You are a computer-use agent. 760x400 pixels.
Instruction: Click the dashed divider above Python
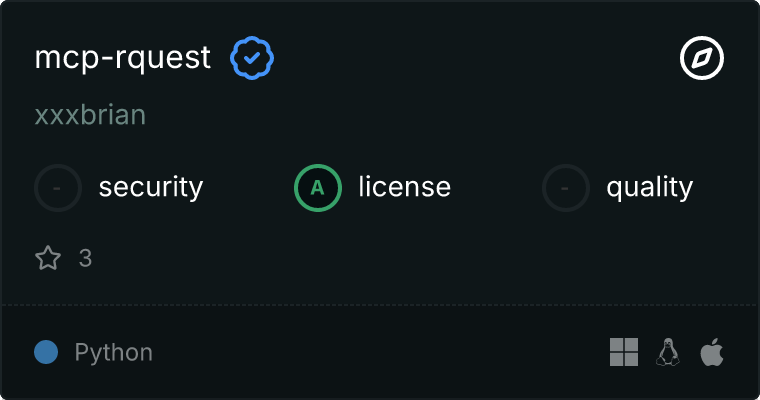click(x=380, y=304)
